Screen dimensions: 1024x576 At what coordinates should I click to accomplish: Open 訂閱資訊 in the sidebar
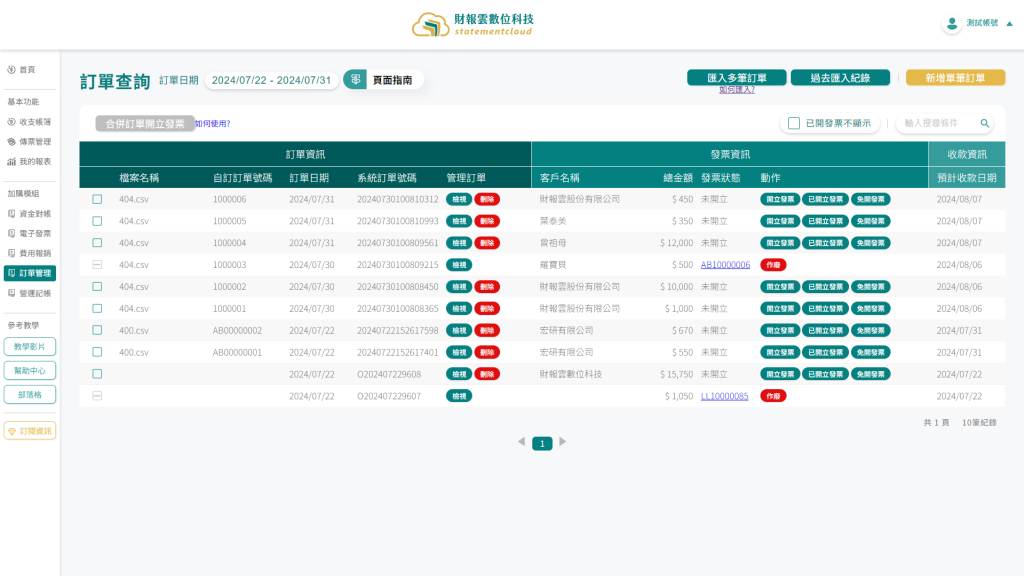(30, 431)
